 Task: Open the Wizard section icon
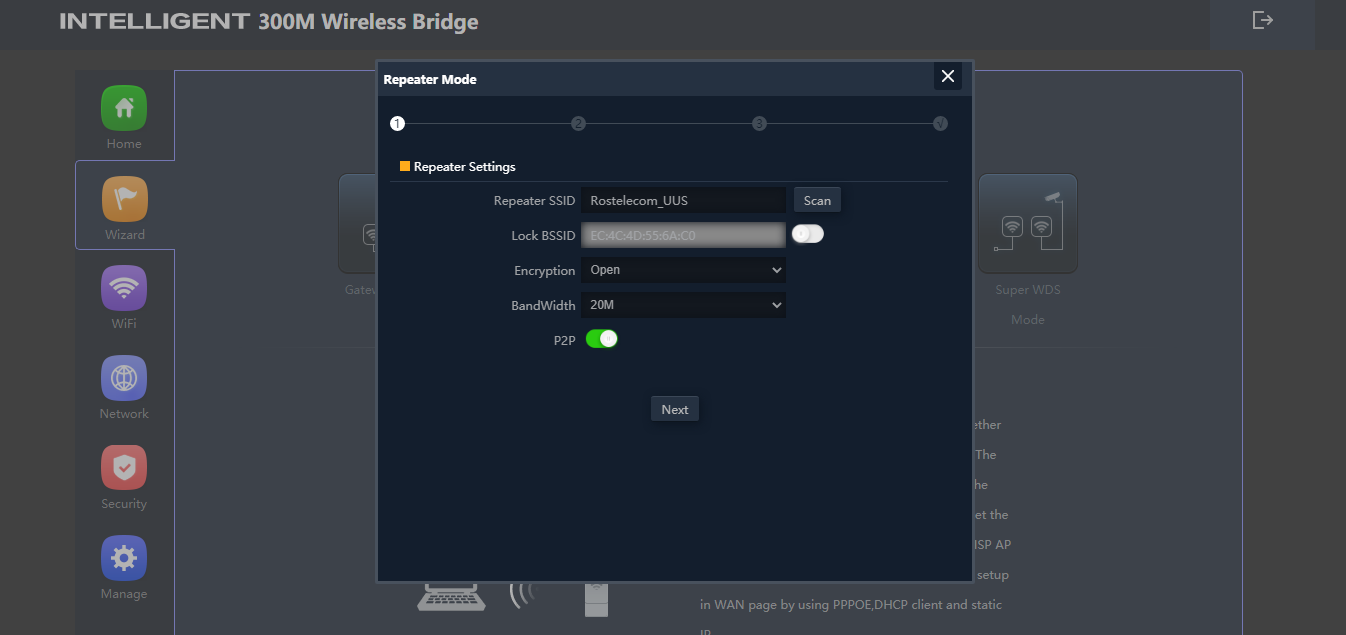click(x=124, y=199)
